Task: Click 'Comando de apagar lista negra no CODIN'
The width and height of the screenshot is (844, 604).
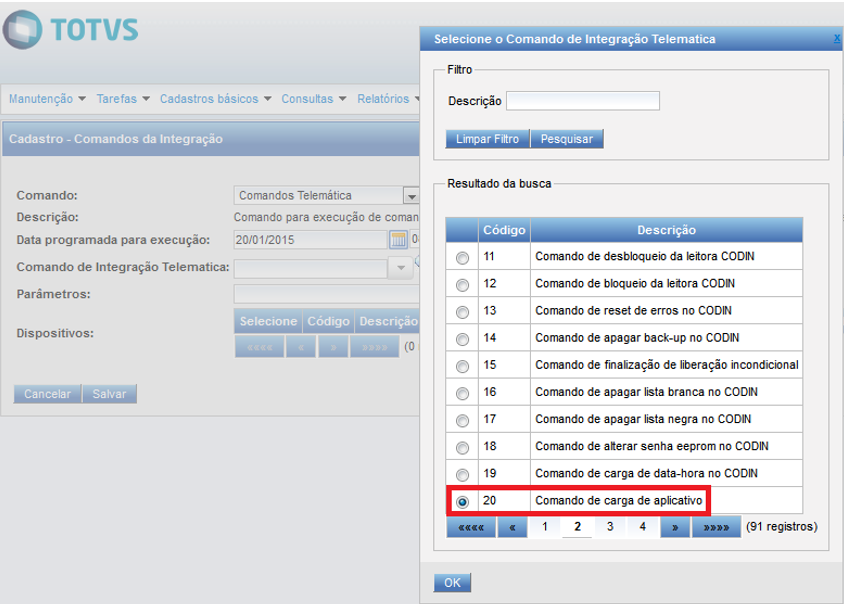Action: (643, 419)
